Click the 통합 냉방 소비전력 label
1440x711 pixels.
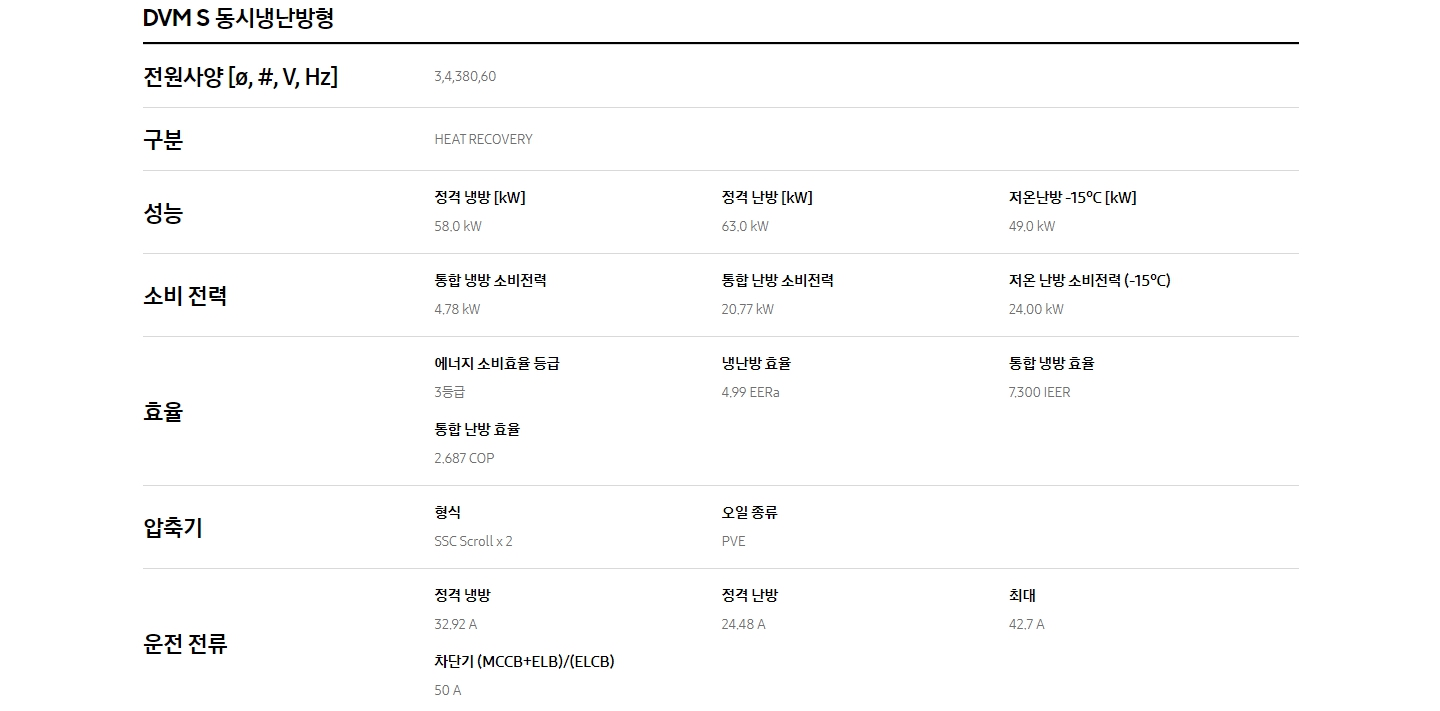(x=490, y=280)
